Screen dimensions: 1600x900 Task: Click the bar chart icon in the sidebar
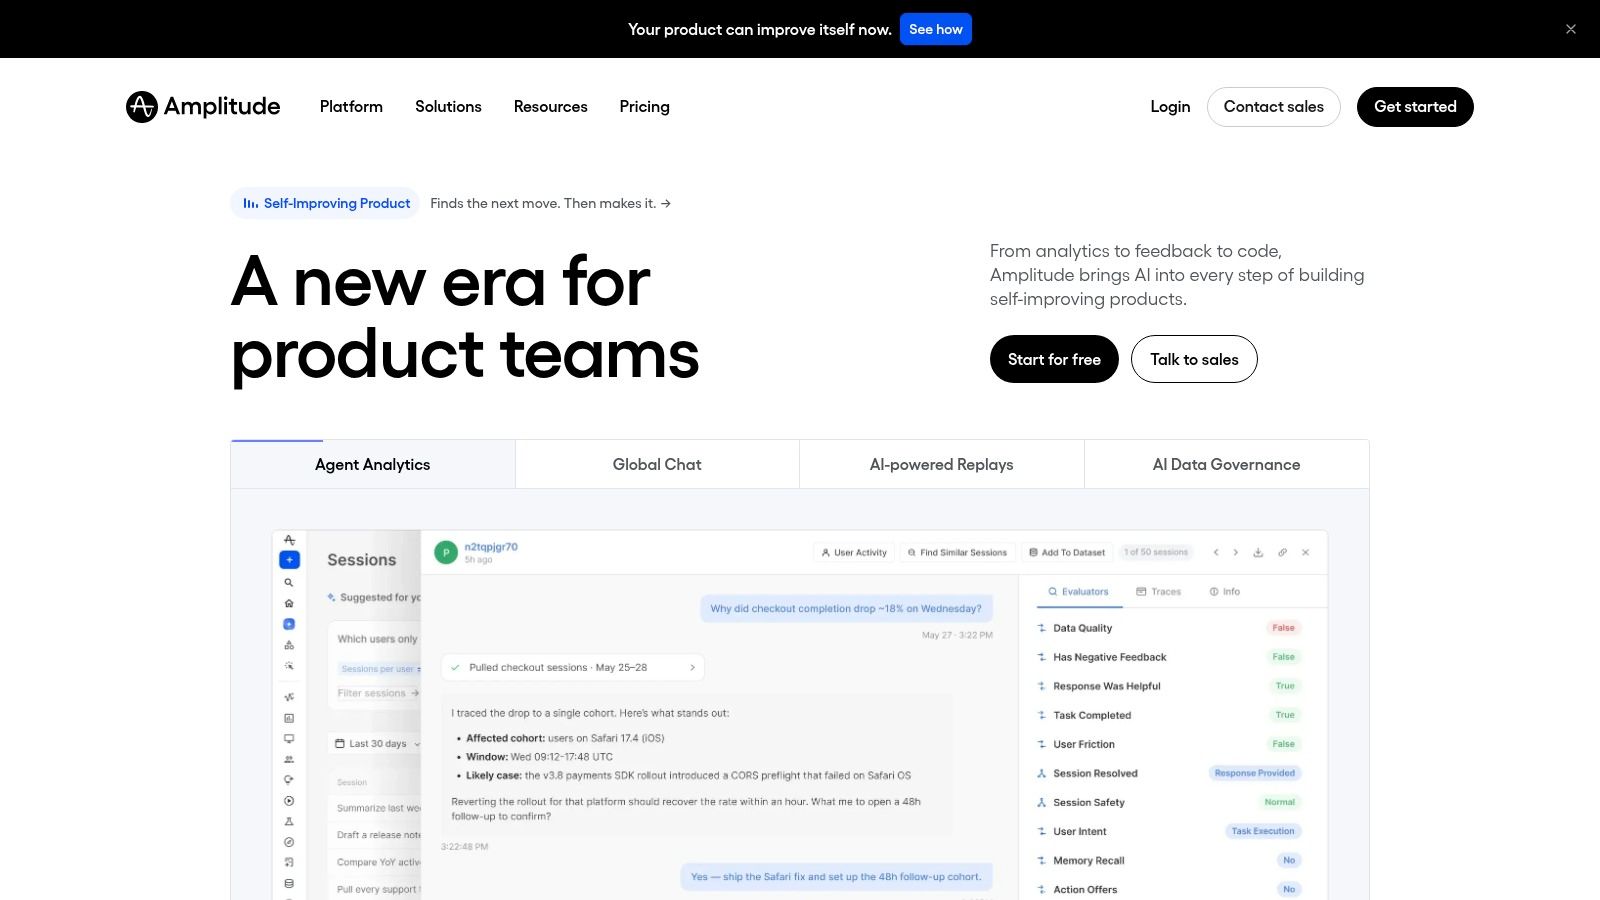289,718
